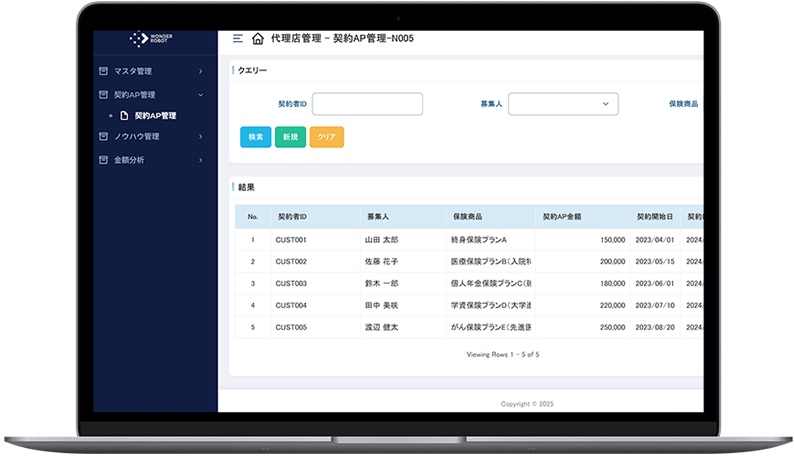Click amount 150,000
794x459 pixels.
613,240
